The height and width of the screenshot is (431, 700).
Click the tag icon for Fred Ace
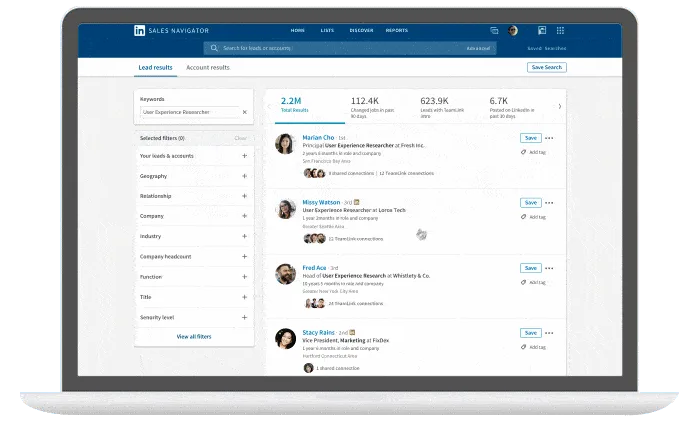tap(523, 282)
